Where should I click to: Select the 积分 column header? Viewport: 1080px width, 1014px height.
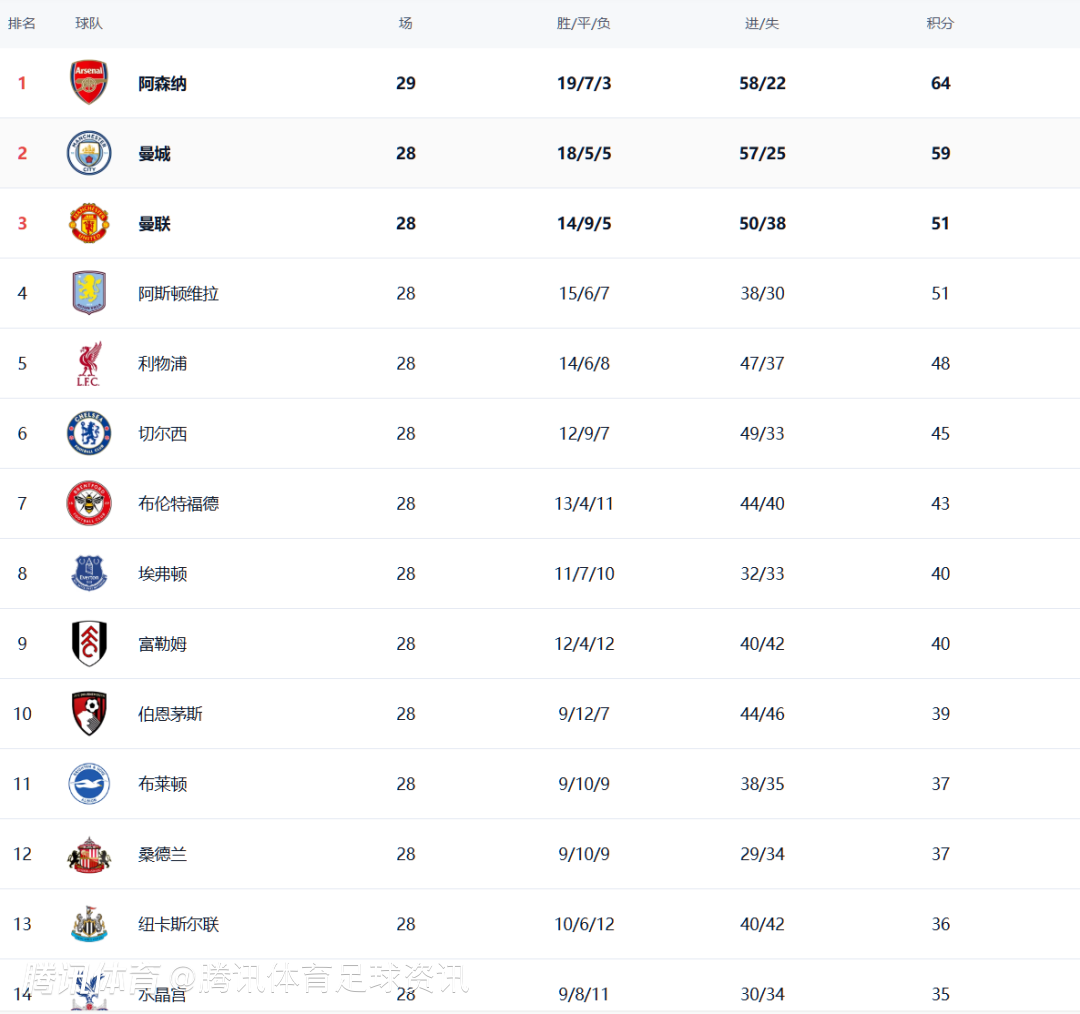click(940, 23)
